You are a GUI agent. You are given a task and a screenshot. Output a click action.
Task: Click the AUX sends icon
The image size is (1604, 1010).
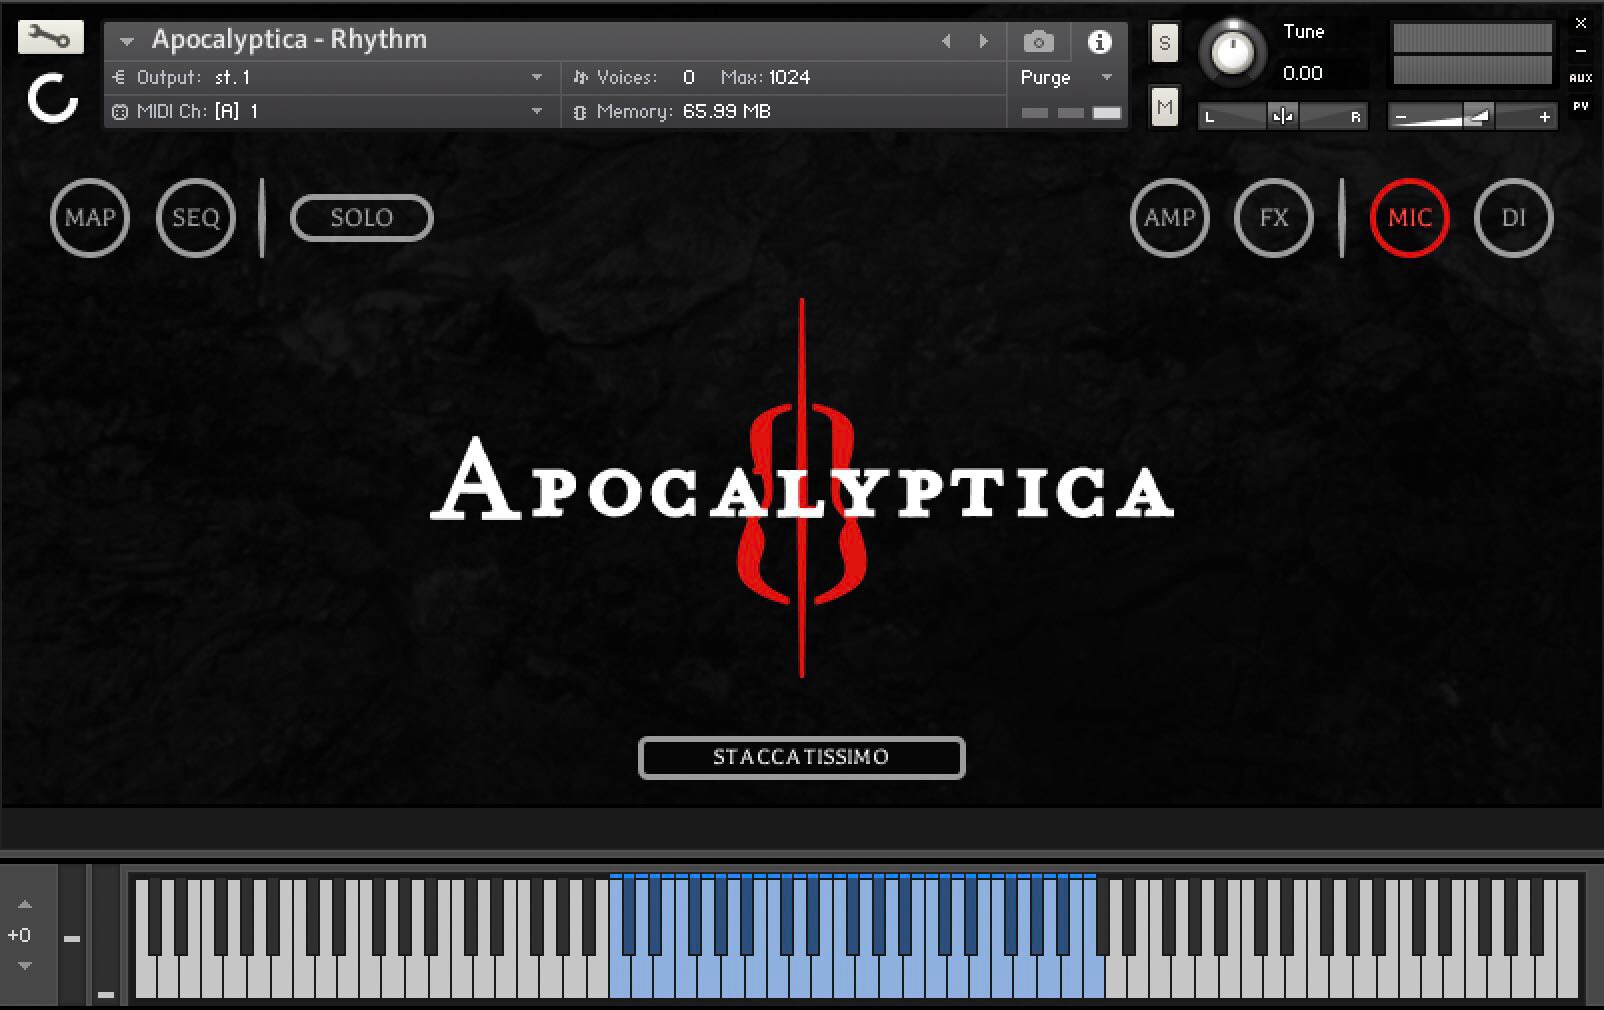[x=1580, y=78]
